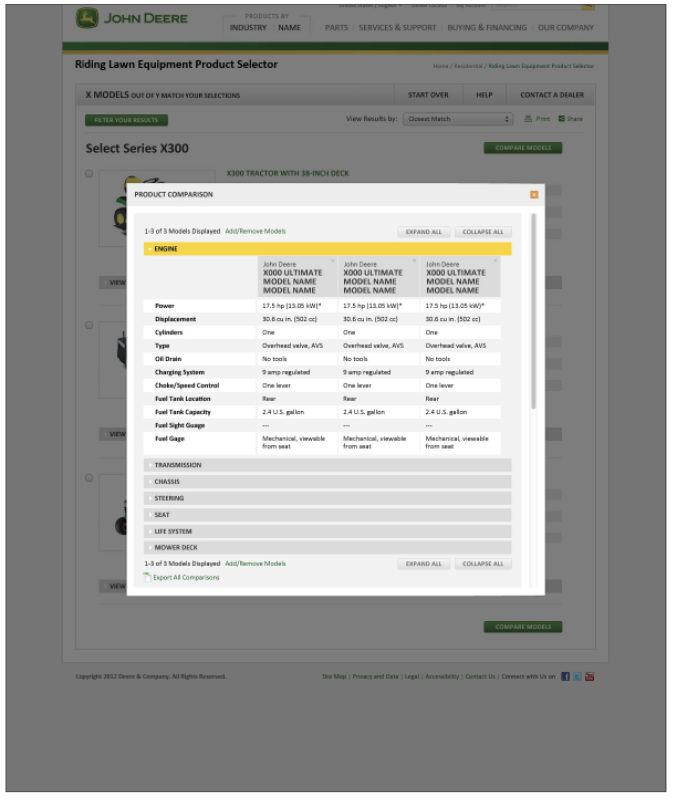The image size is (674, 800).
Task: Click the top COMPARE MODELS button
Action: click(523, 148)
